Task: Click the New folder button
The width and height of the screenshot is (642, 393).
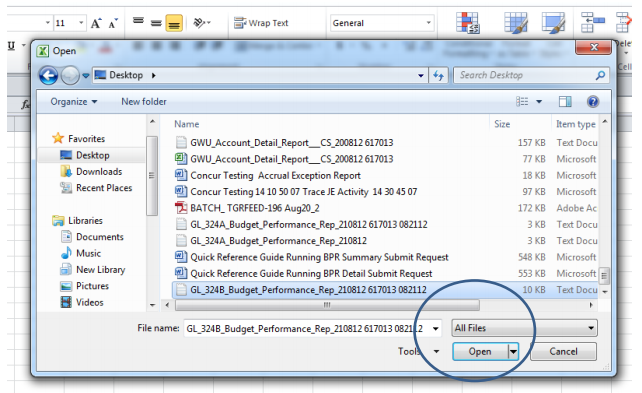Action: pyautogui.click(x=144, y=102)
